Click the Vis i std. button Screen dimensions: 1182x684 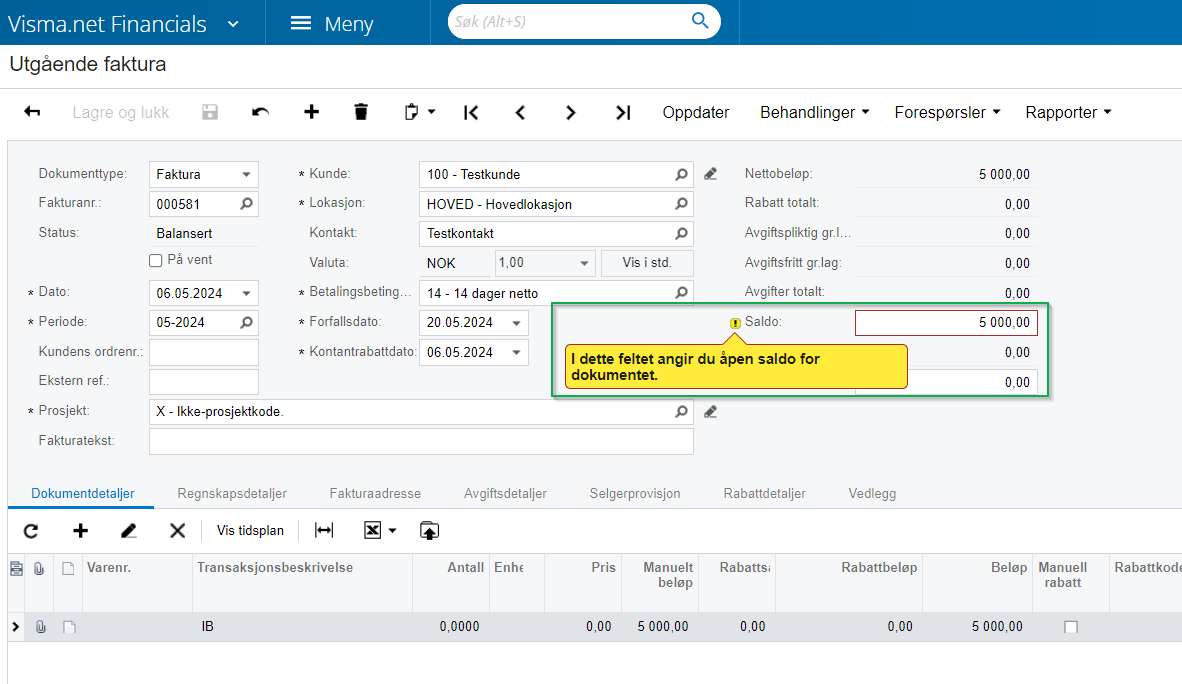[x=647, y=263]
